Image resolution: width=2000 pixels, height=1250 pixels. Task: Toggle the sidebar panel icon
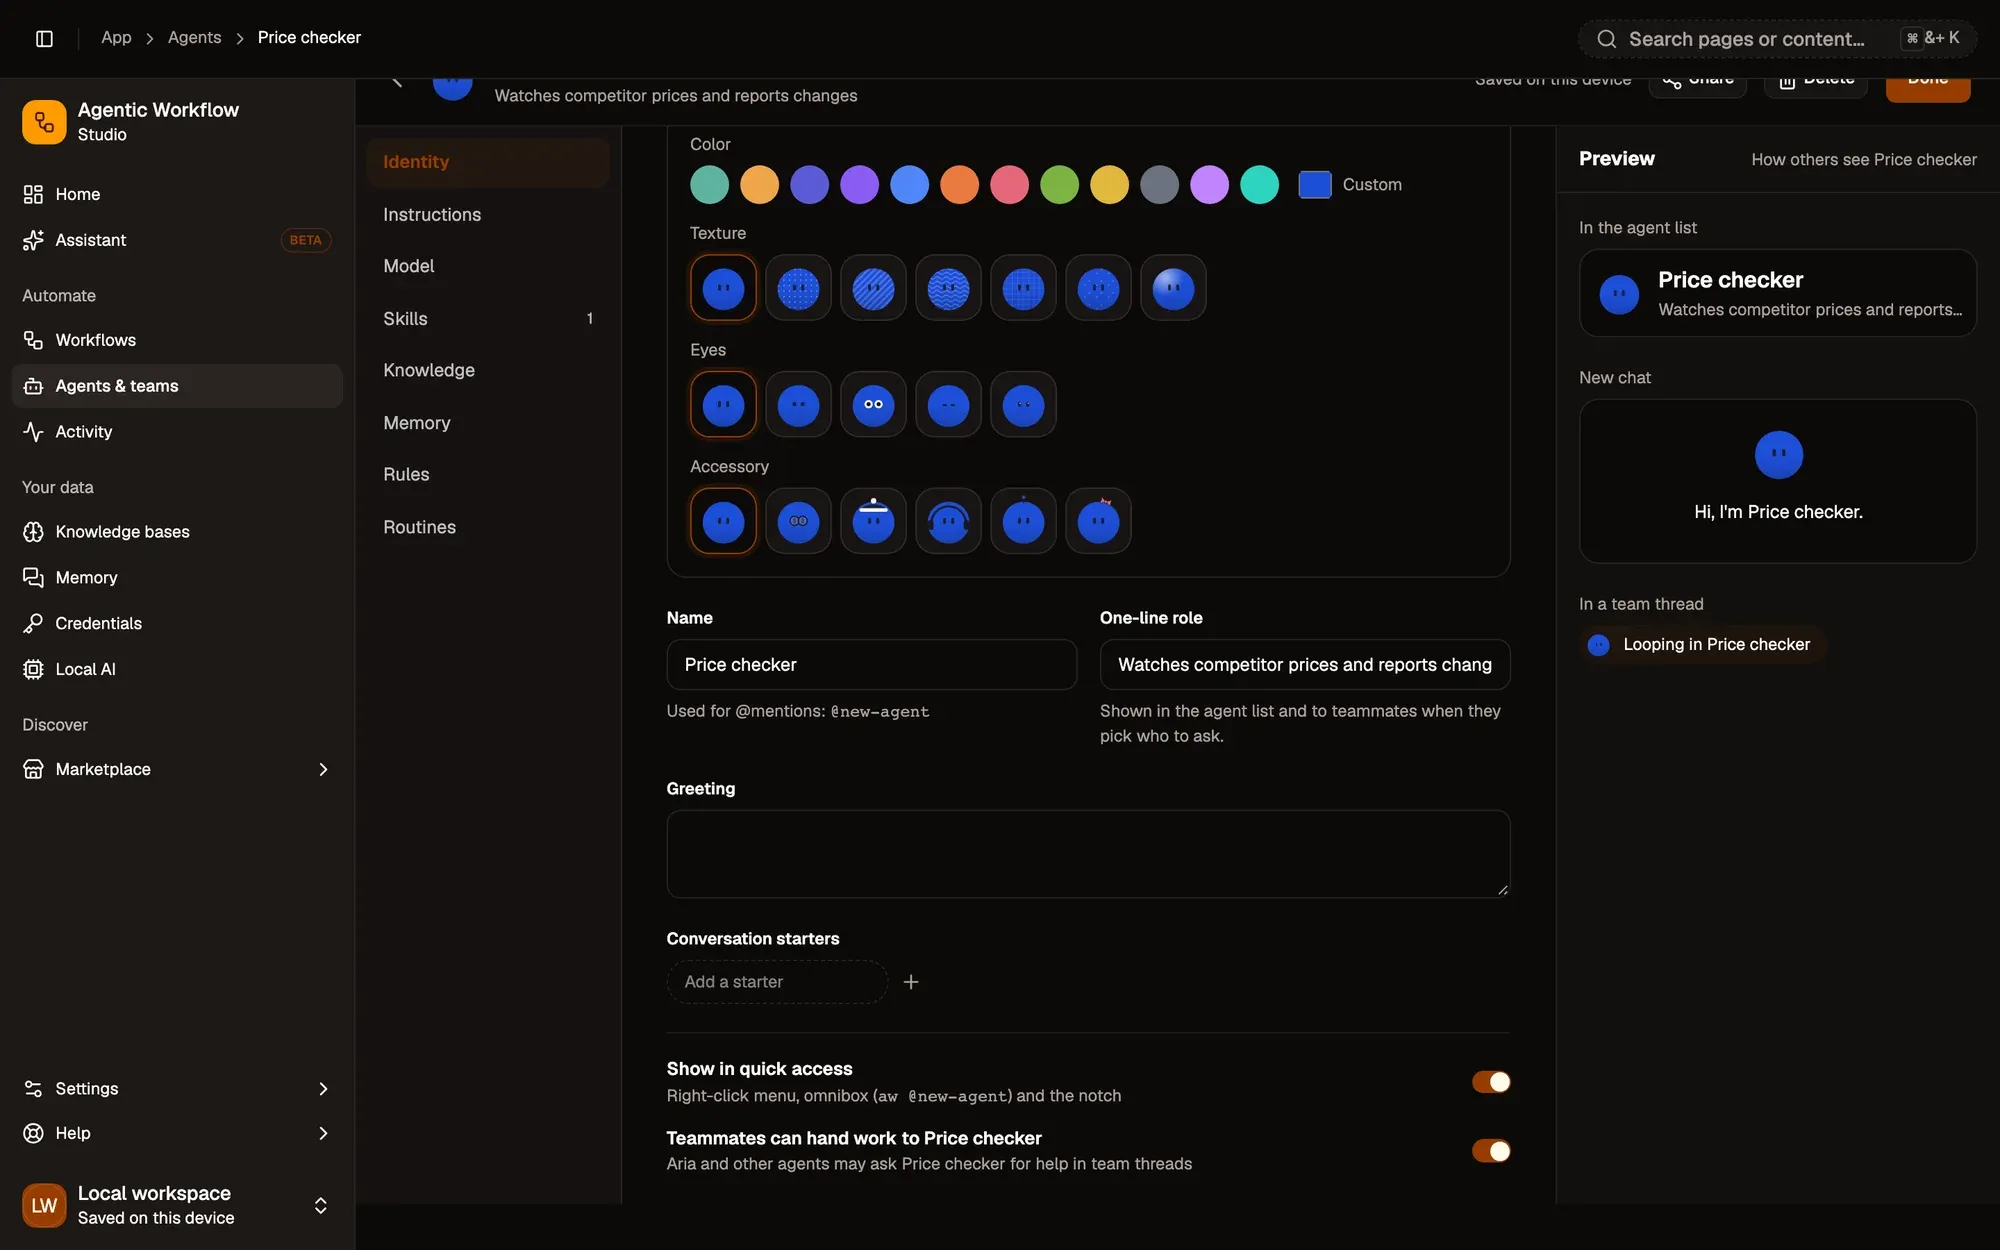(x=44, y=38)
